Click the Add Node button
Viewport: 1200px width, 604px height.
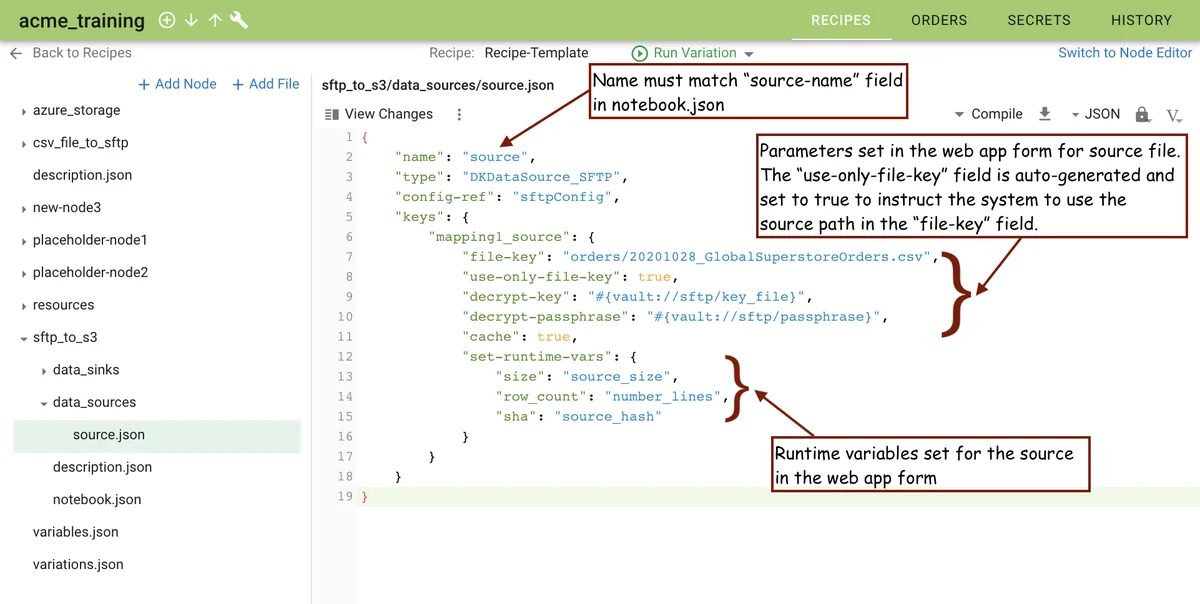tap(177, 84)
